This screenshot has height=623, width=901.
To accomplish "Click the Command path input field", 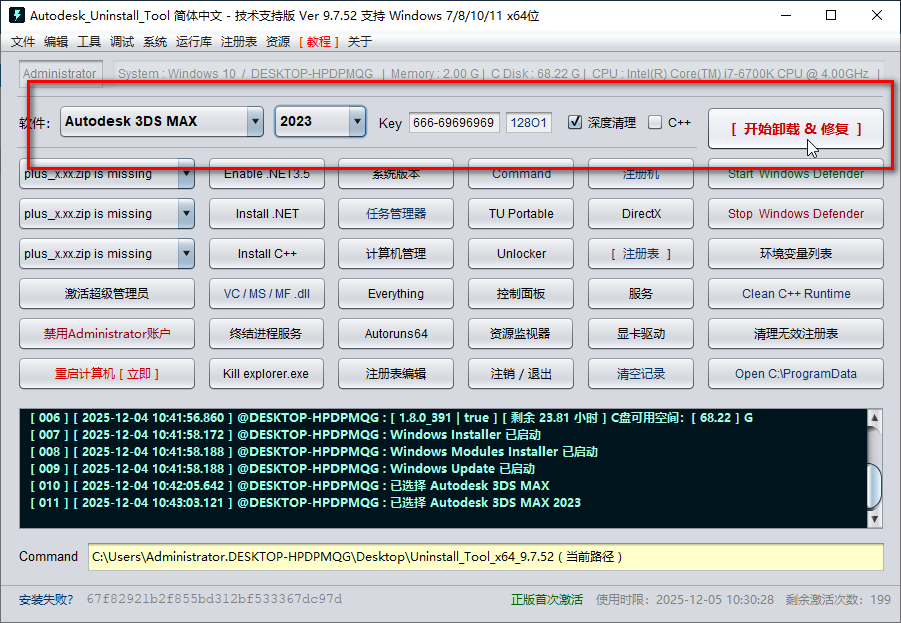I will click(486, 557).
